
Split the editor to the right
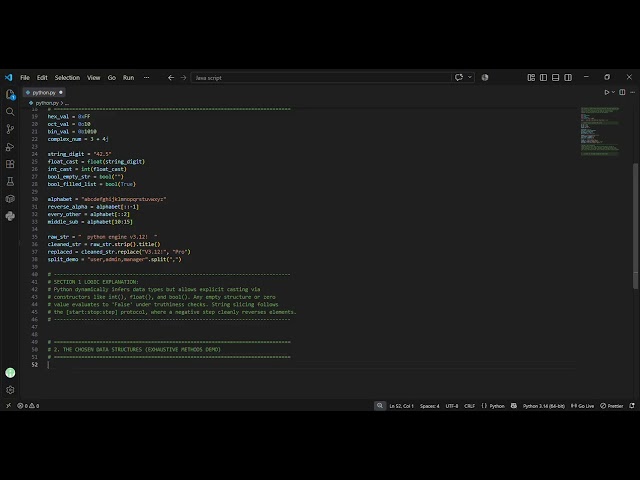[x=622, y=93]
